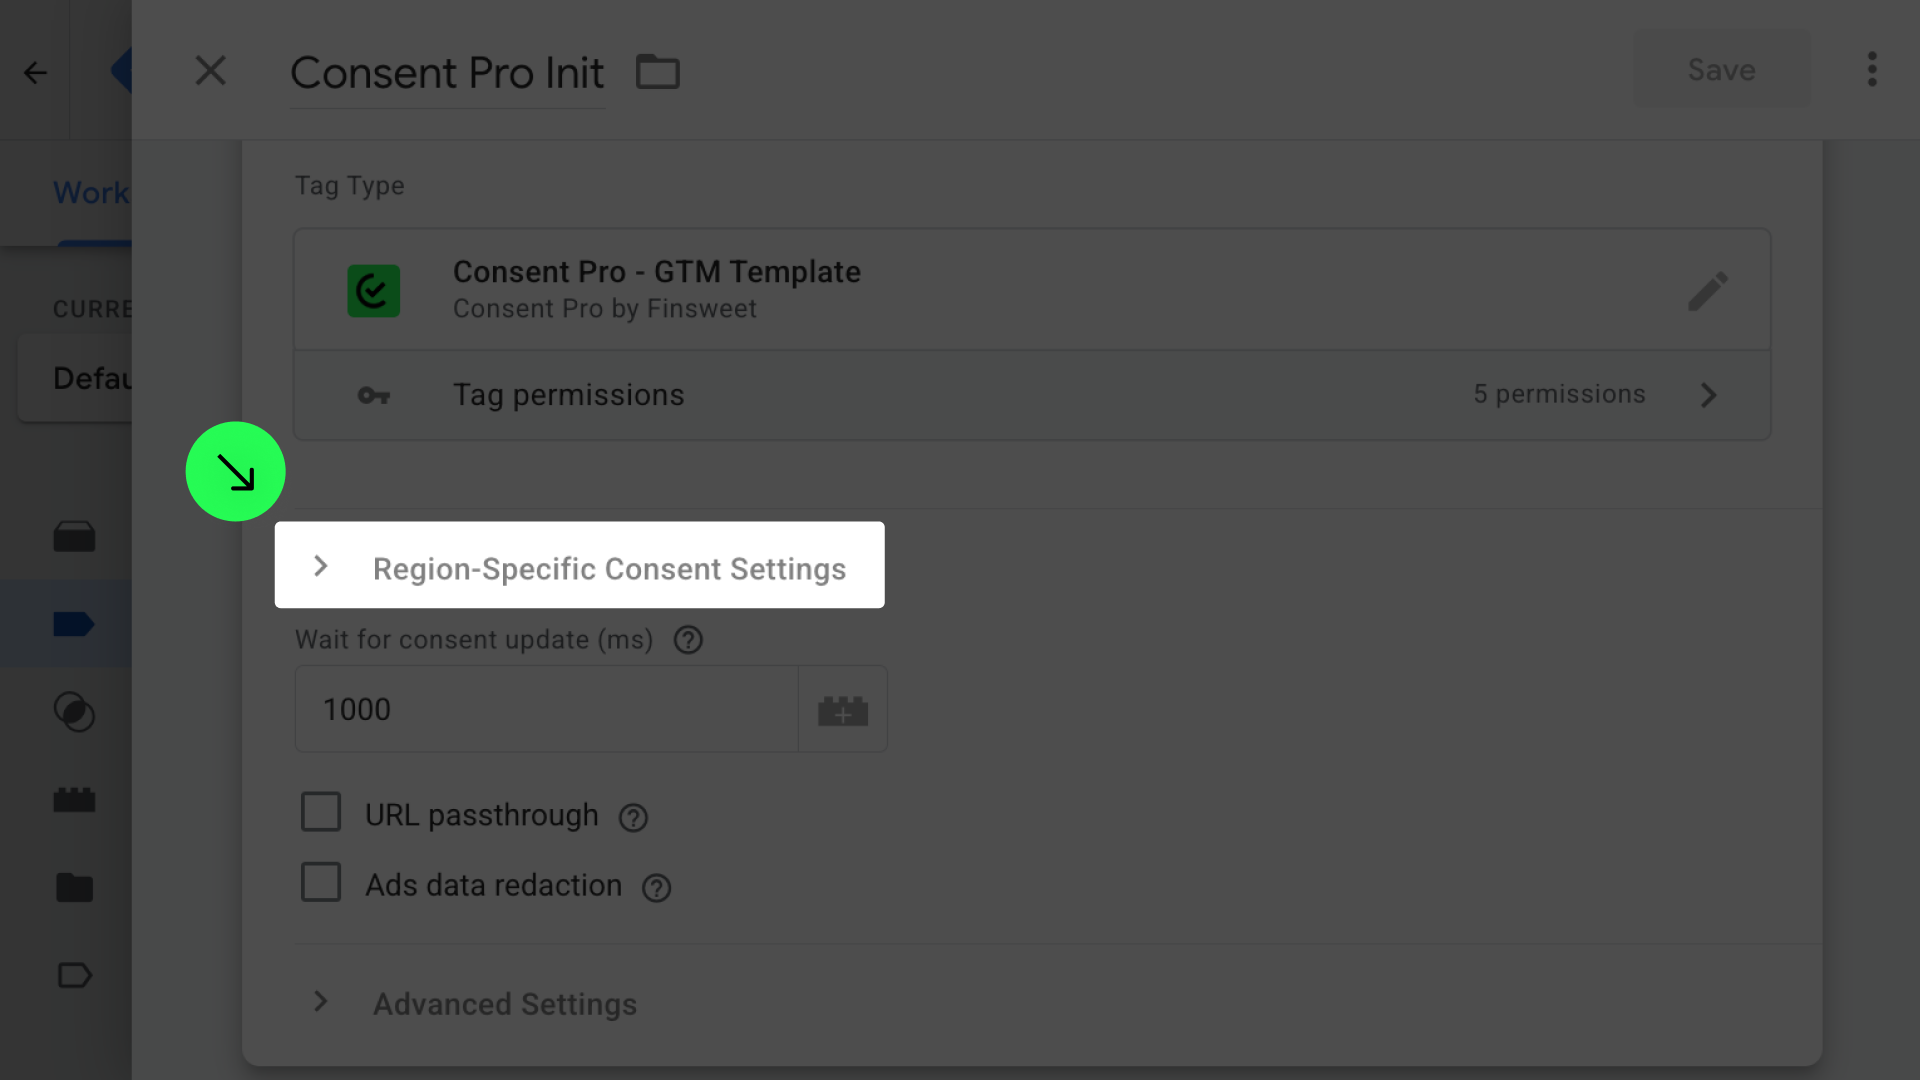Image resolution: width=1920 pixels, height=1080 pixels.
Task: Click the Consent Pro Init tag name
Action: [x=447, y=73]
